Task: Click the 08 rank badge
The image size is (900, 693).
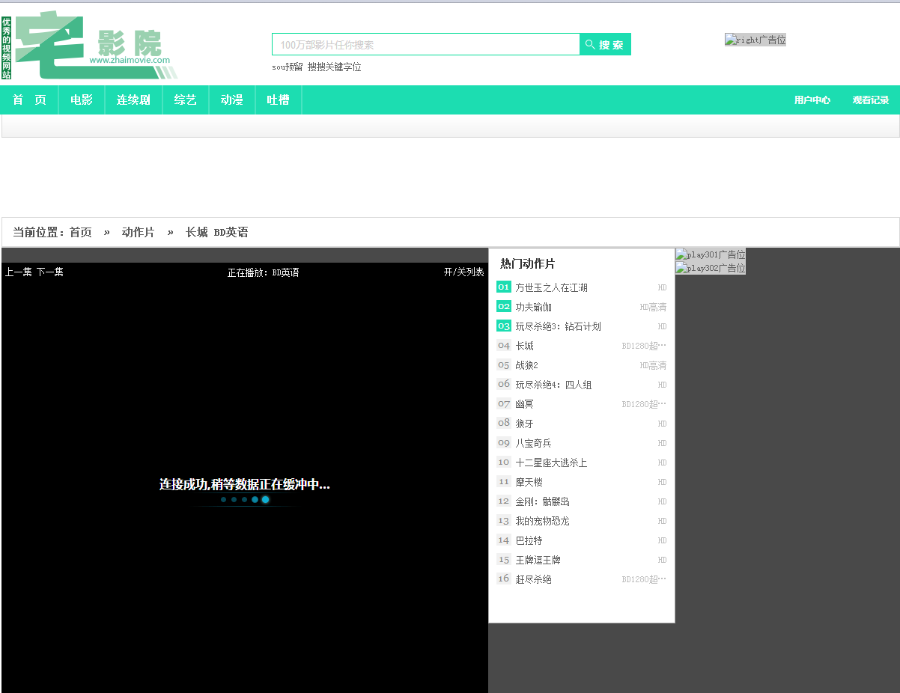Action: pyautogui.click(x=503, y=423)
